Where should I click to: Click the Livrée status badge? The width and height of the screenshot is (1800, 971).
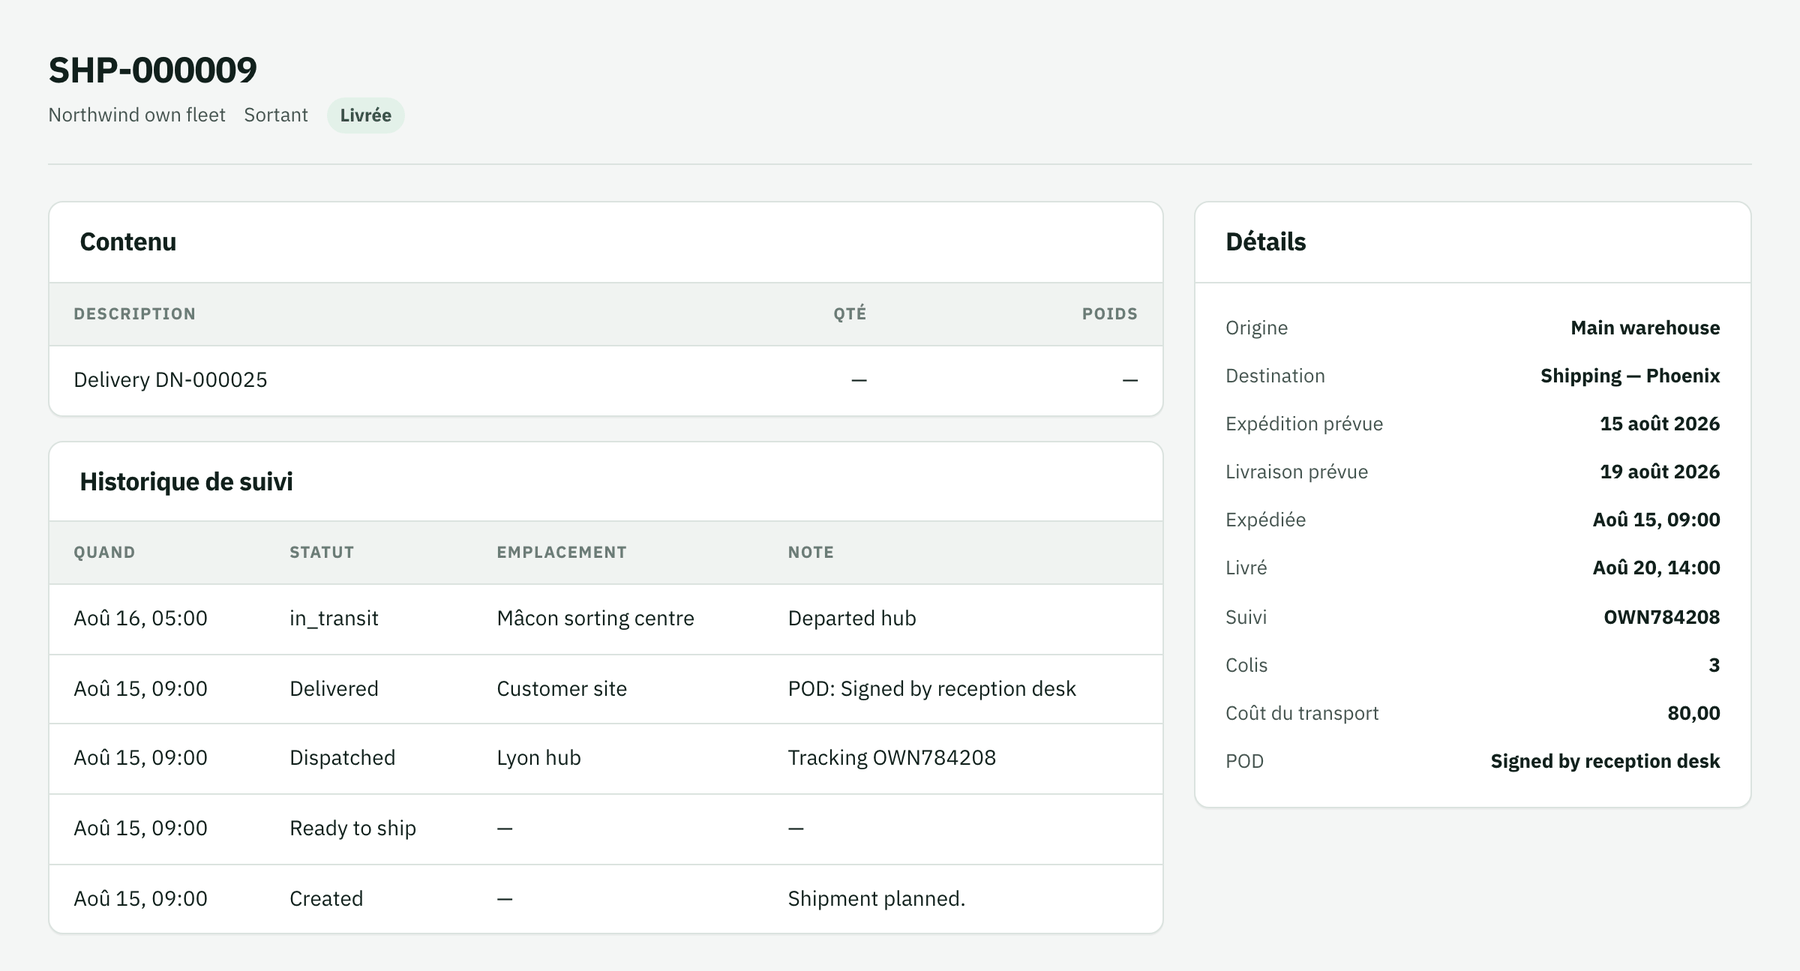pos(365,115)
